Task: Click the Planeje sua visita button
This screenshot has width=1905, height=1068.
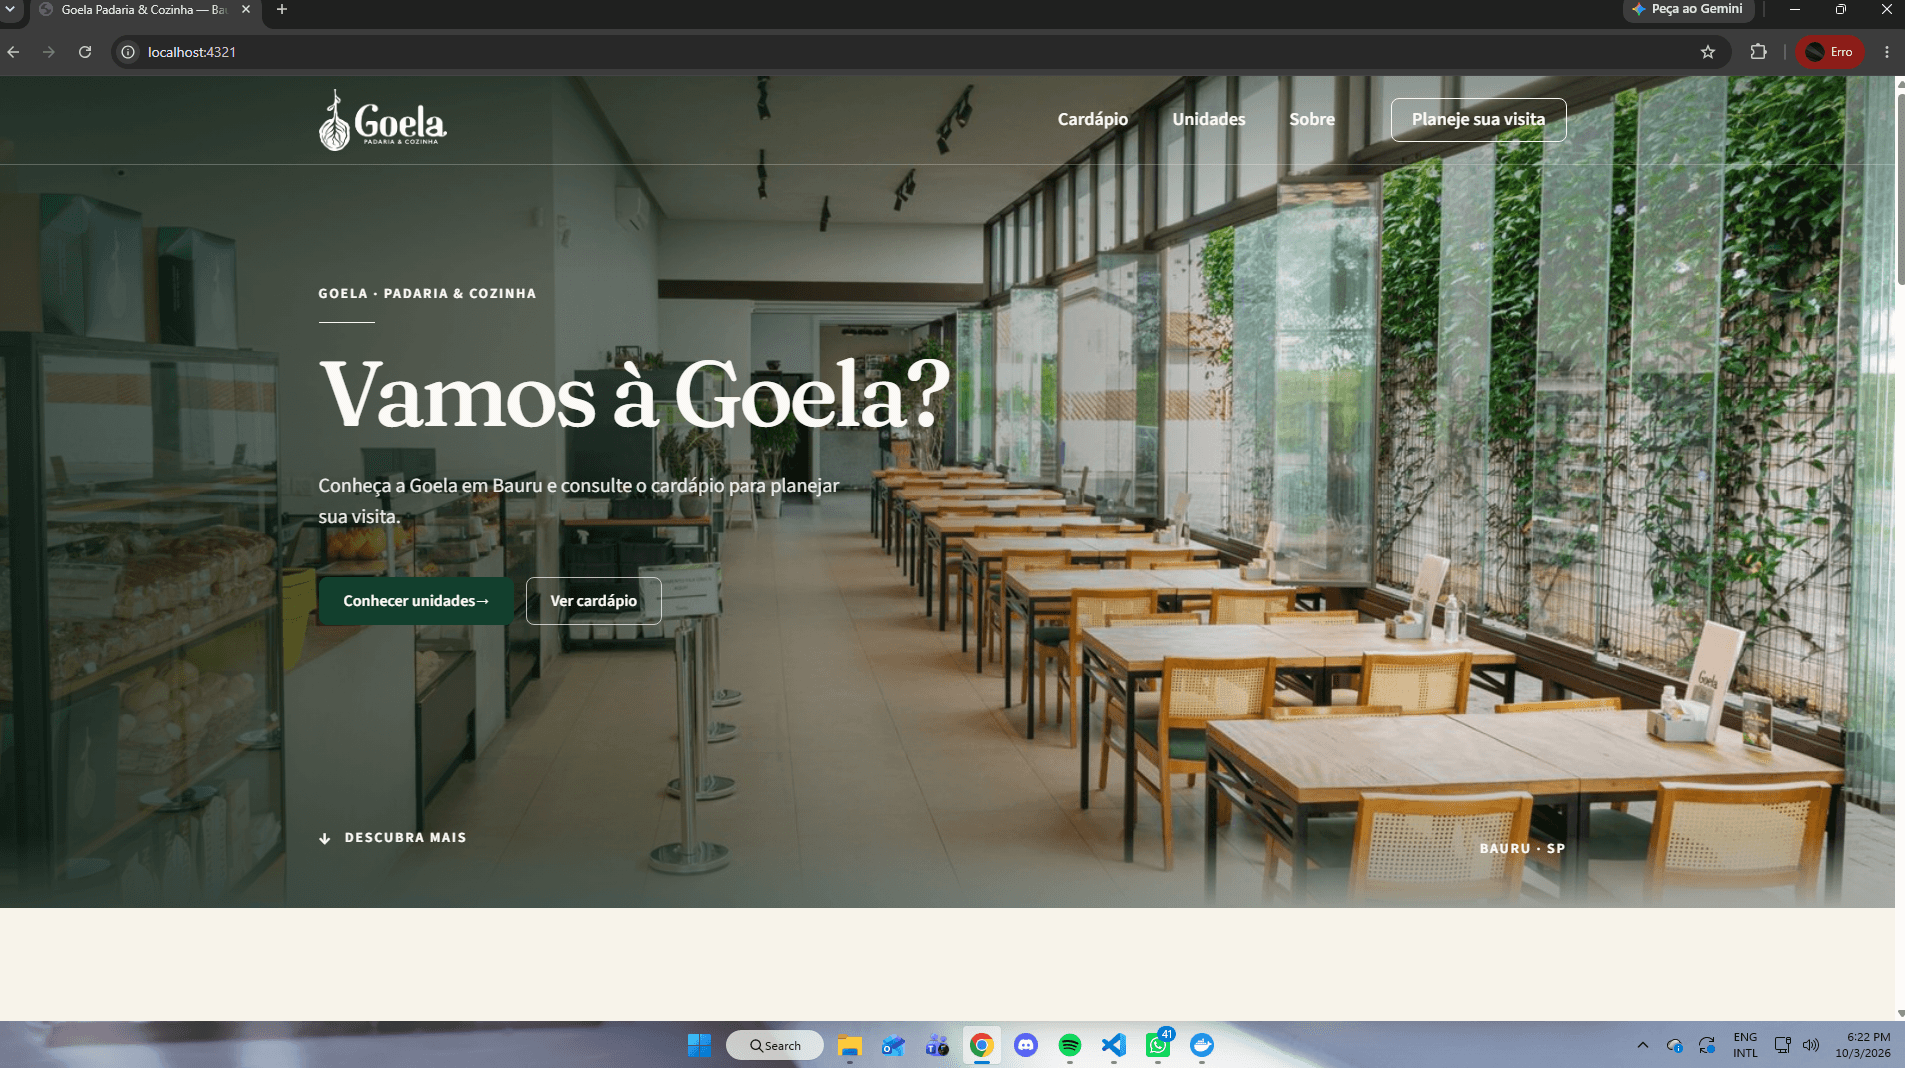Action: tap(1478, 120)
